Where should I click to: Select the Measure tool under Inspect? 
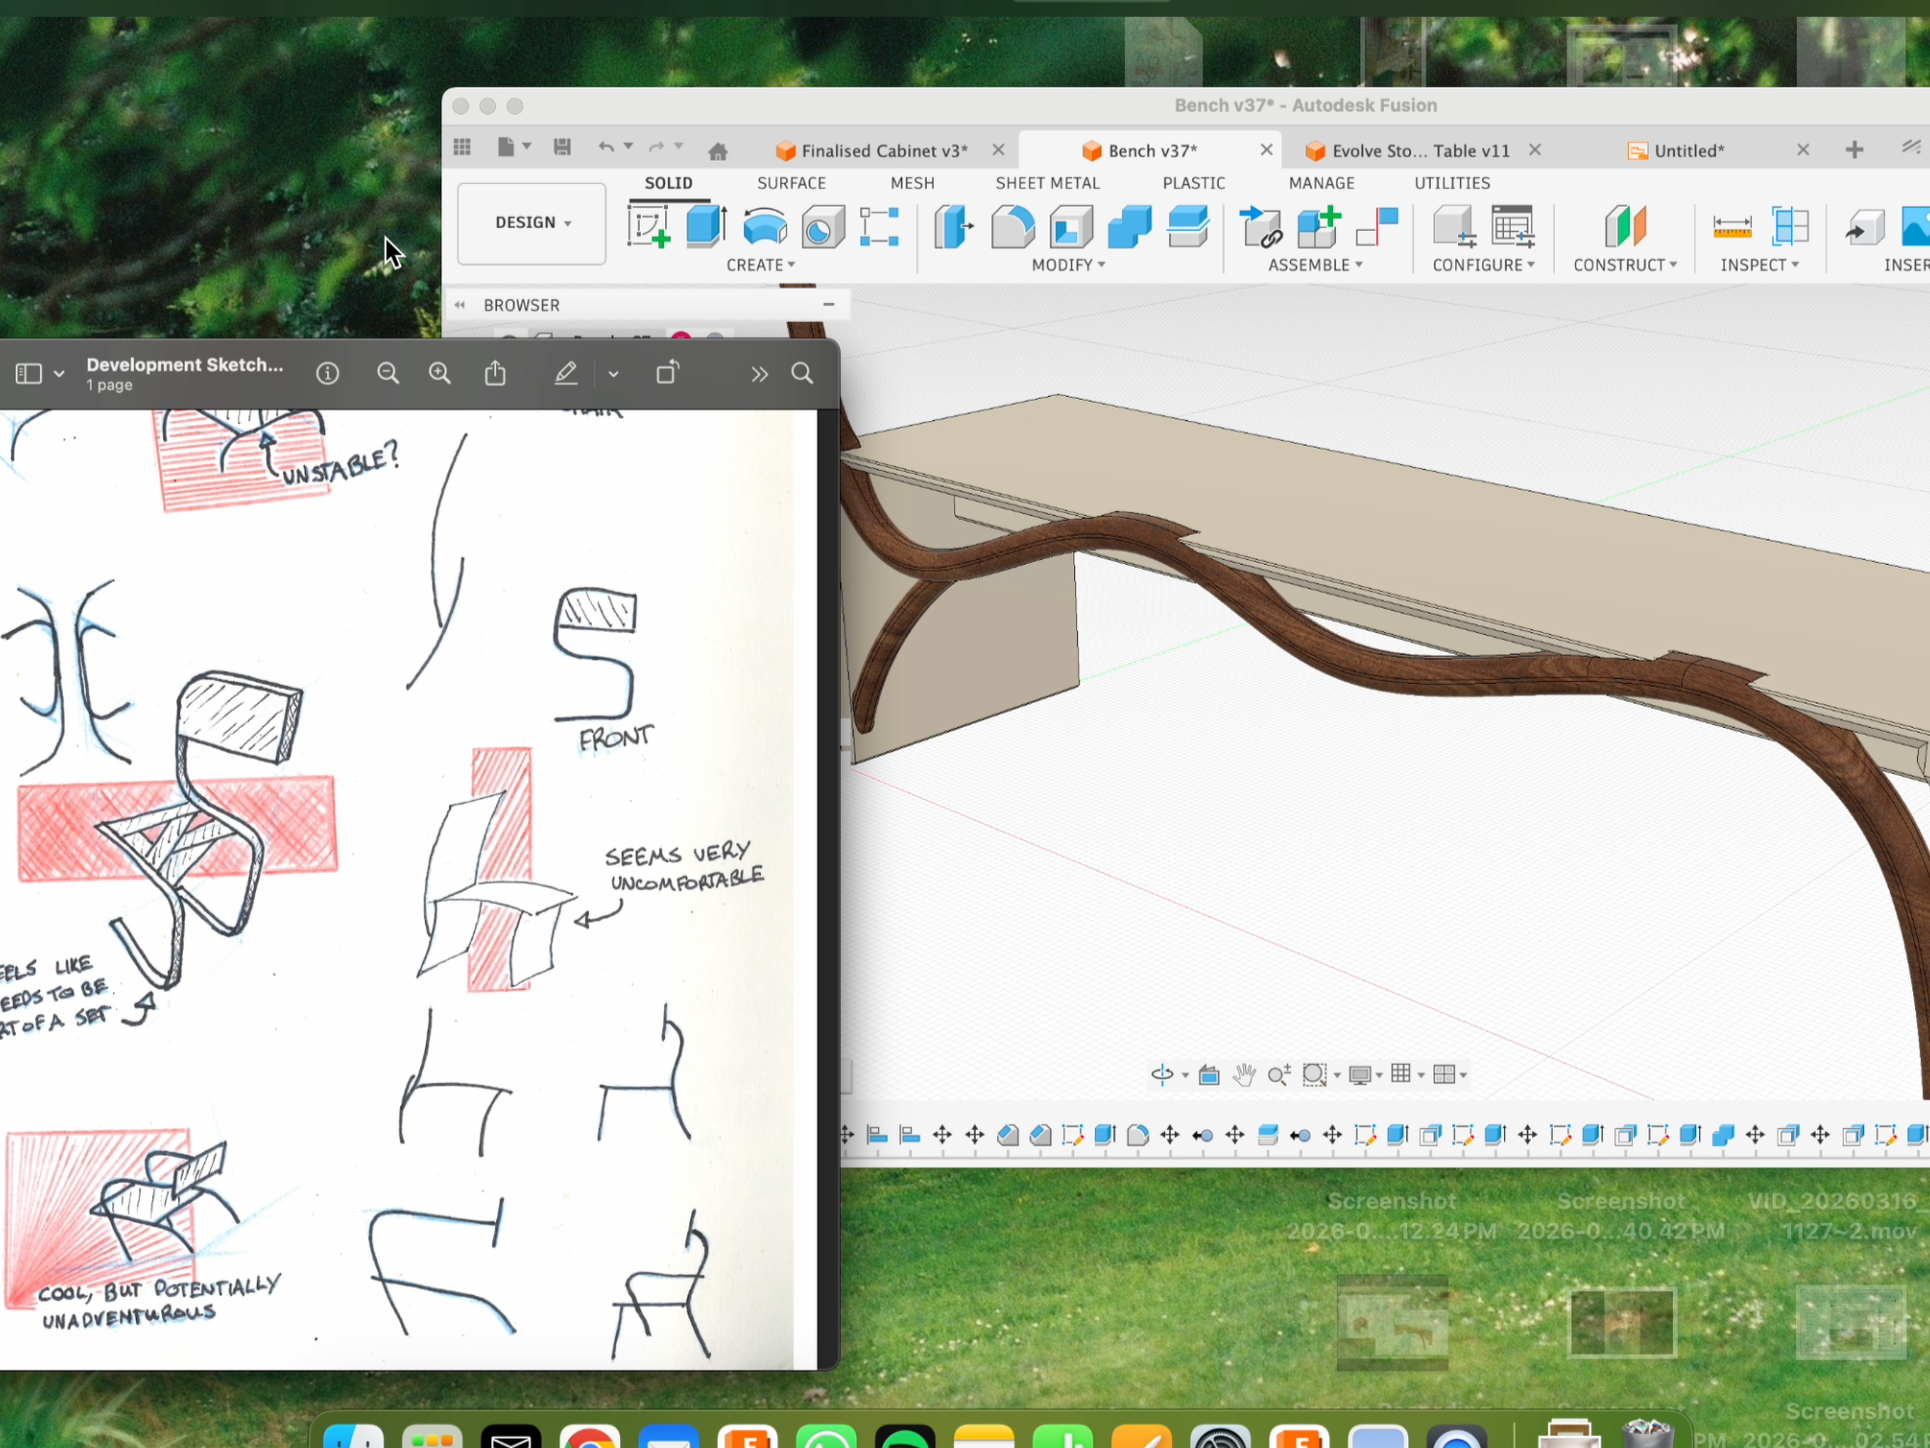coord(1732,228)
